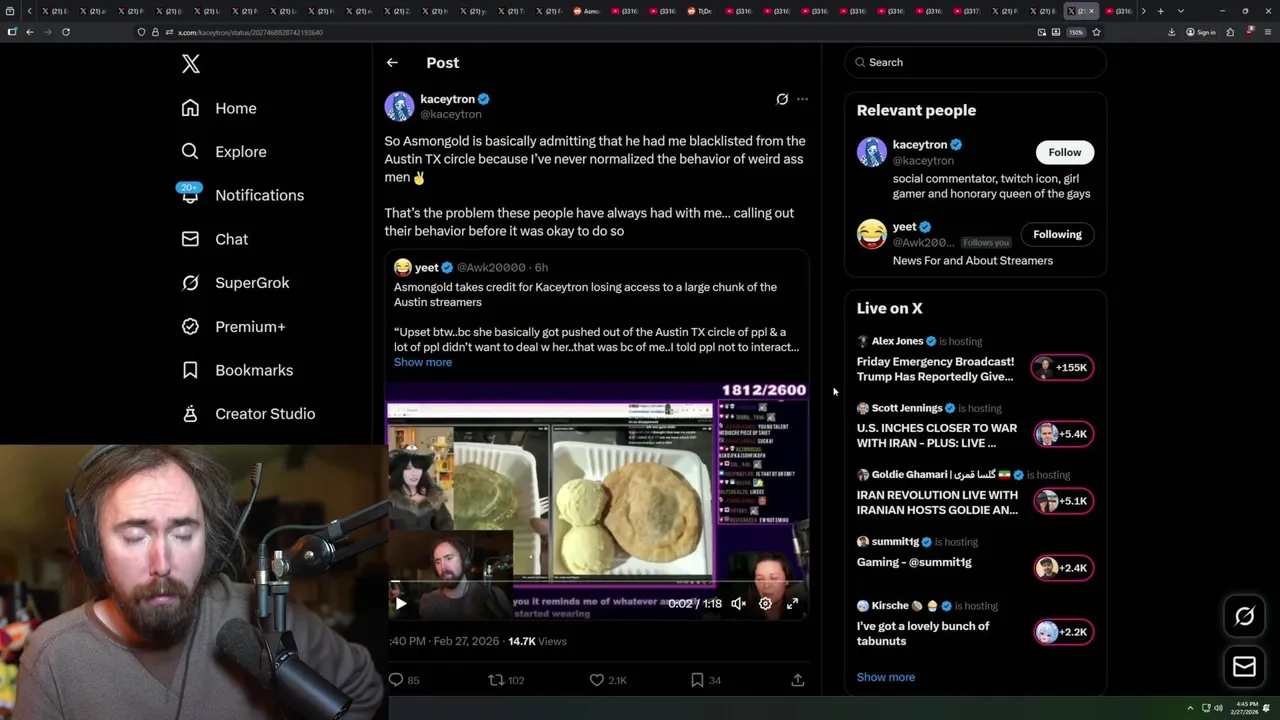Open Creator Studio in the sidebar

248,414
